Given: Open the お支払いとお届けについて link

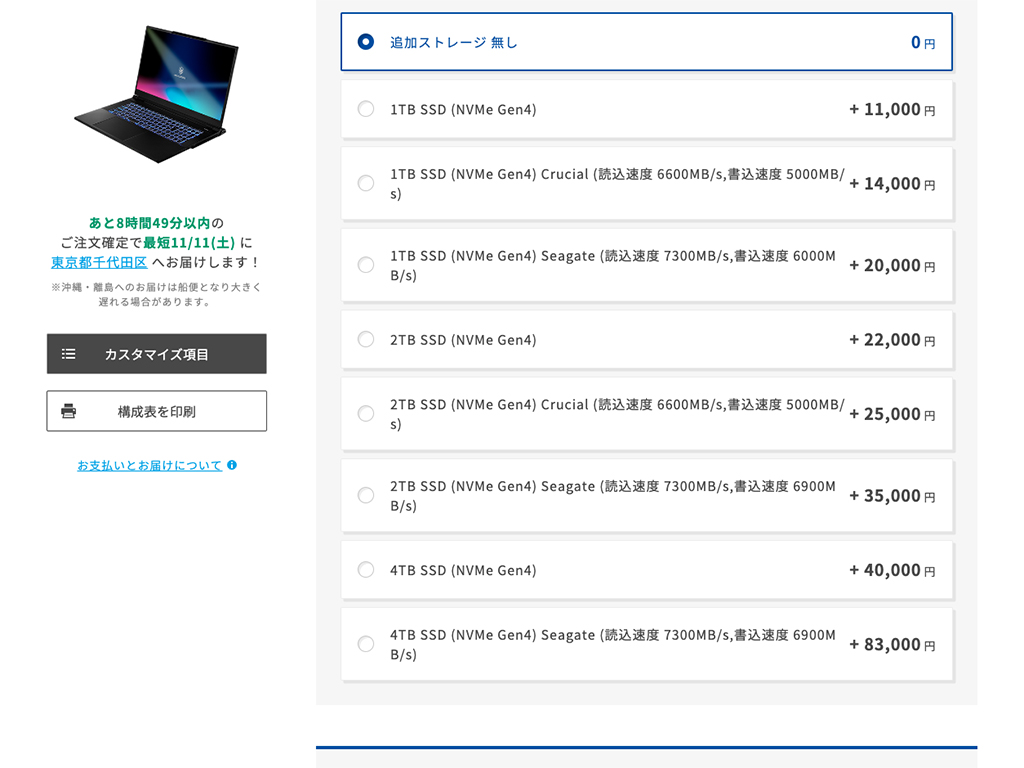Looking at the screenshot, I should click(150, 466).
